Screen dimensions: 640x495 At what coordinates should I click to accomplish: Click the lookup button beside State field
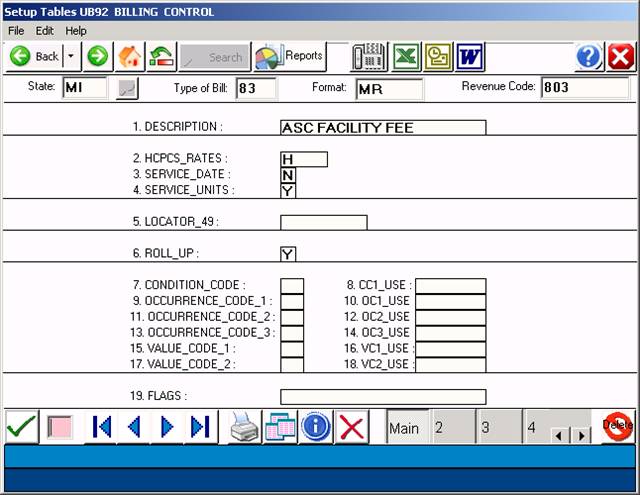[x=128, y=88]
